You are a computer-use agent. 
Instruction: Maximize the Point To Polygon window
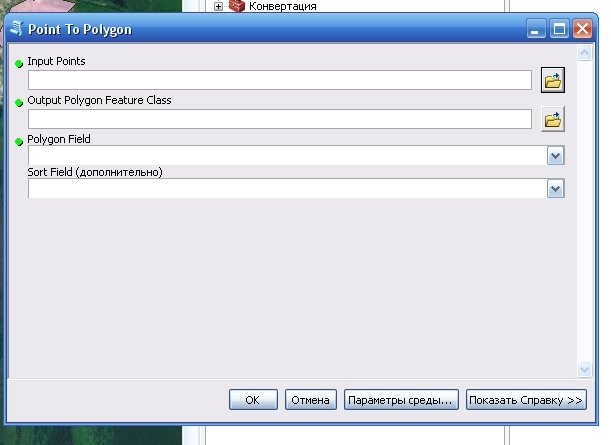coord(559,29)
